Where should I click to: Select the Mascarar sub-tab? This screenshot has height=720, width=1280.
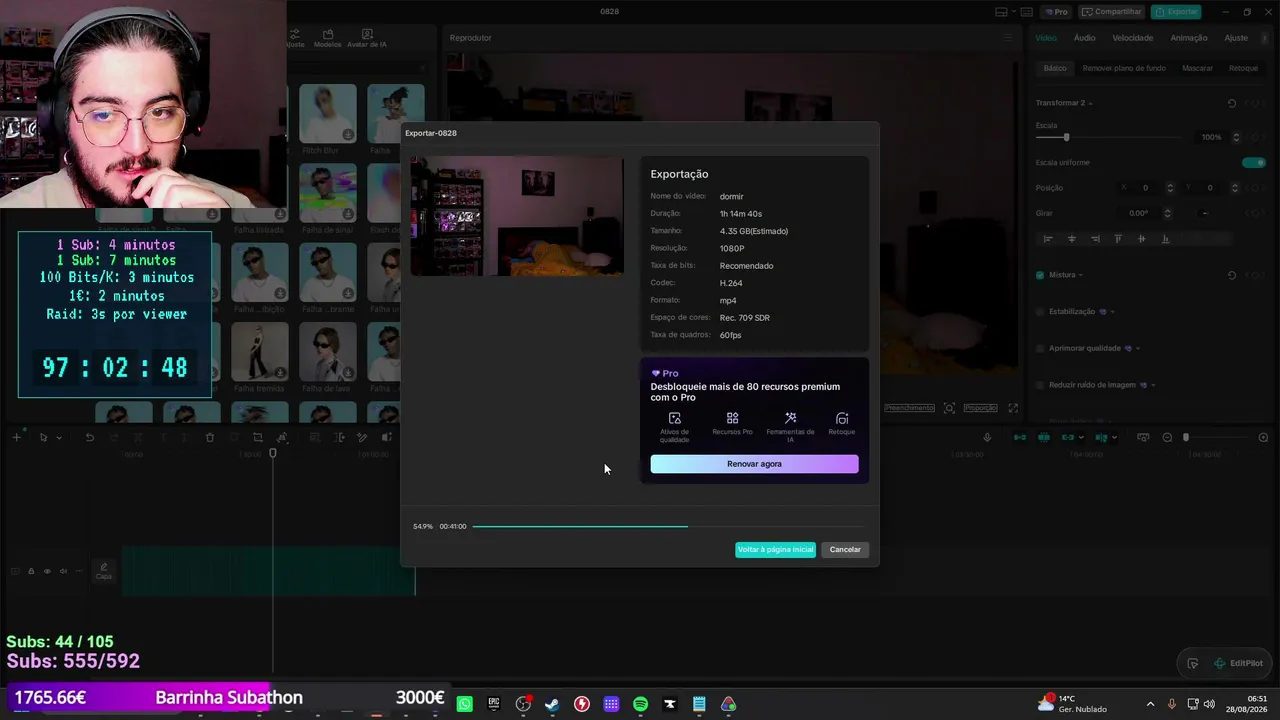[1197, 68]
